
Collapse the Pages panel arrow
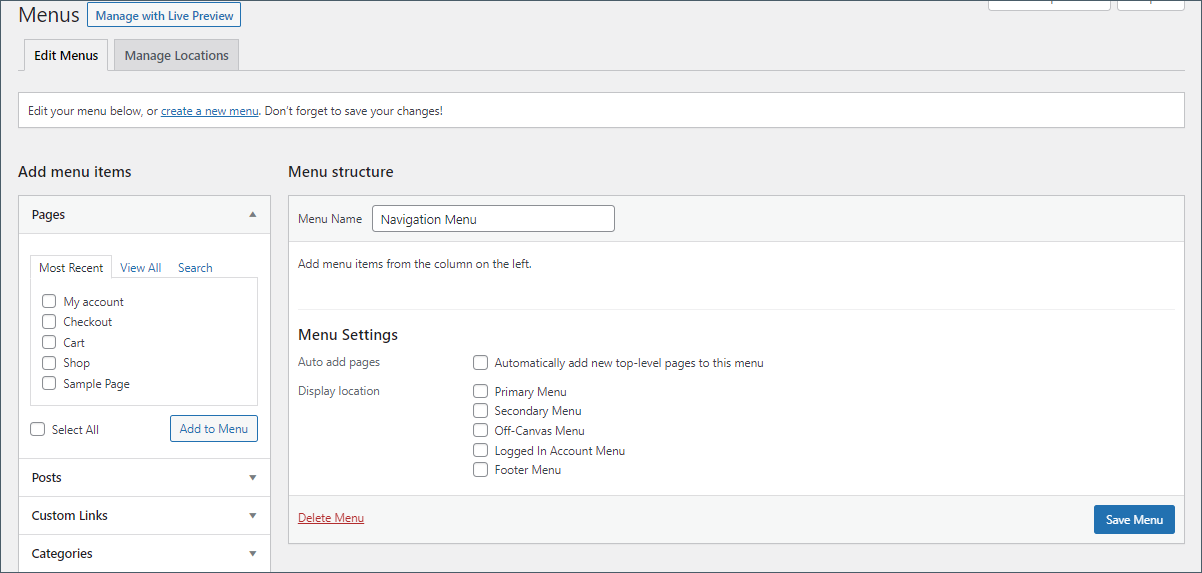click(253, 214)
